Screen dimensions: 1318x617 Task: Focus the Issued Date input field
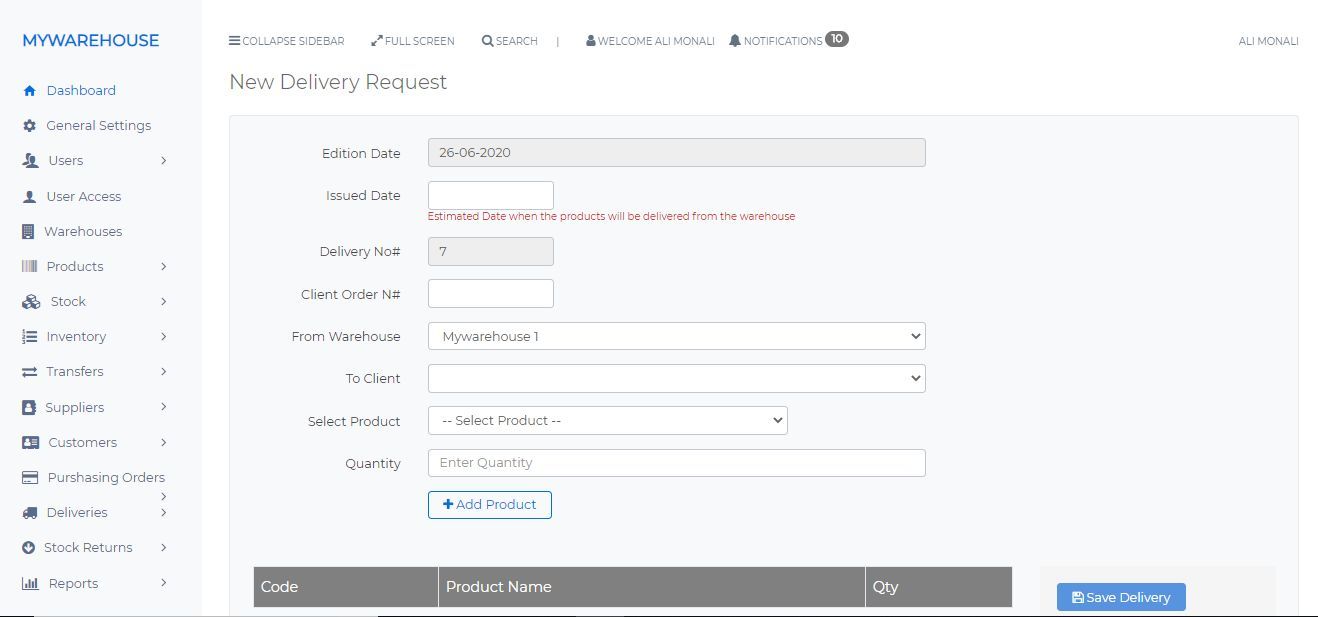click(x=490, y=196)
